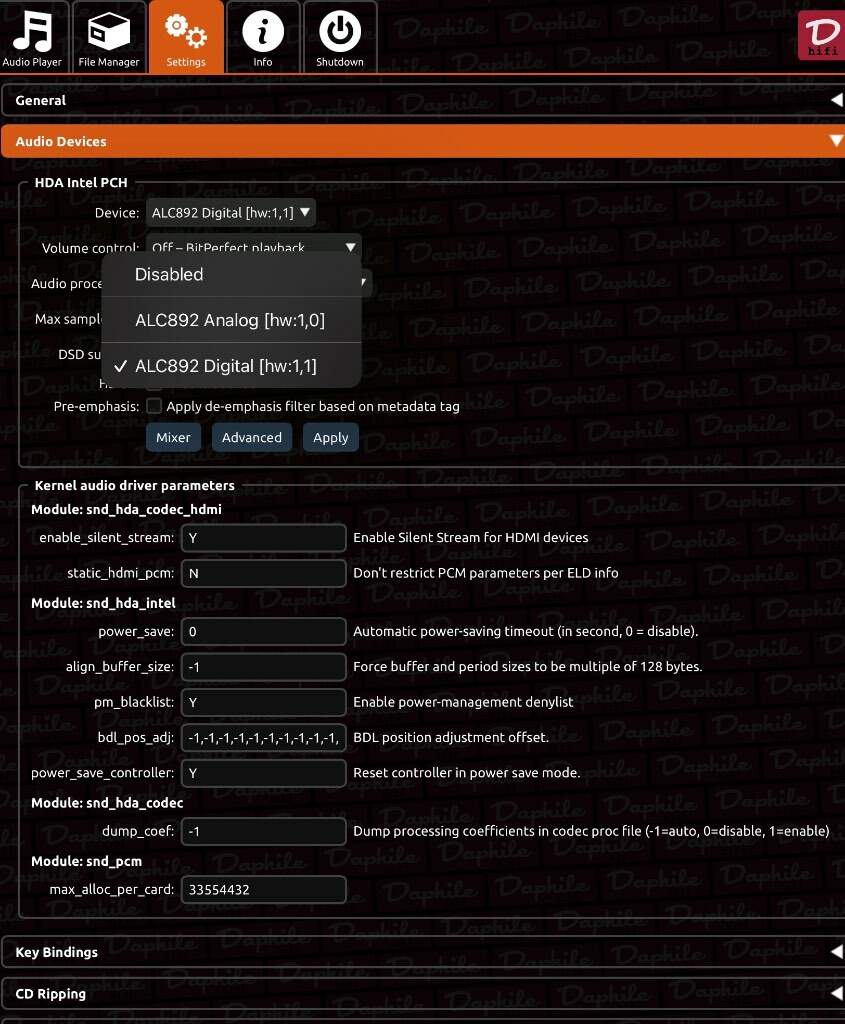Choose ALC892 Analog [hw:1,0] option
The width and height of the screenshot is (845, 1024).
(231, 320)
